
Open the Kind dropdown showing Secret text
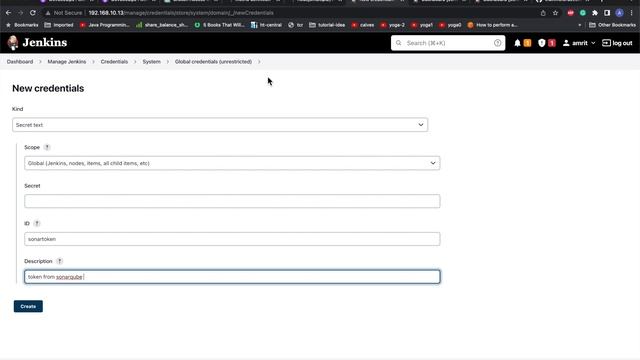220,125
